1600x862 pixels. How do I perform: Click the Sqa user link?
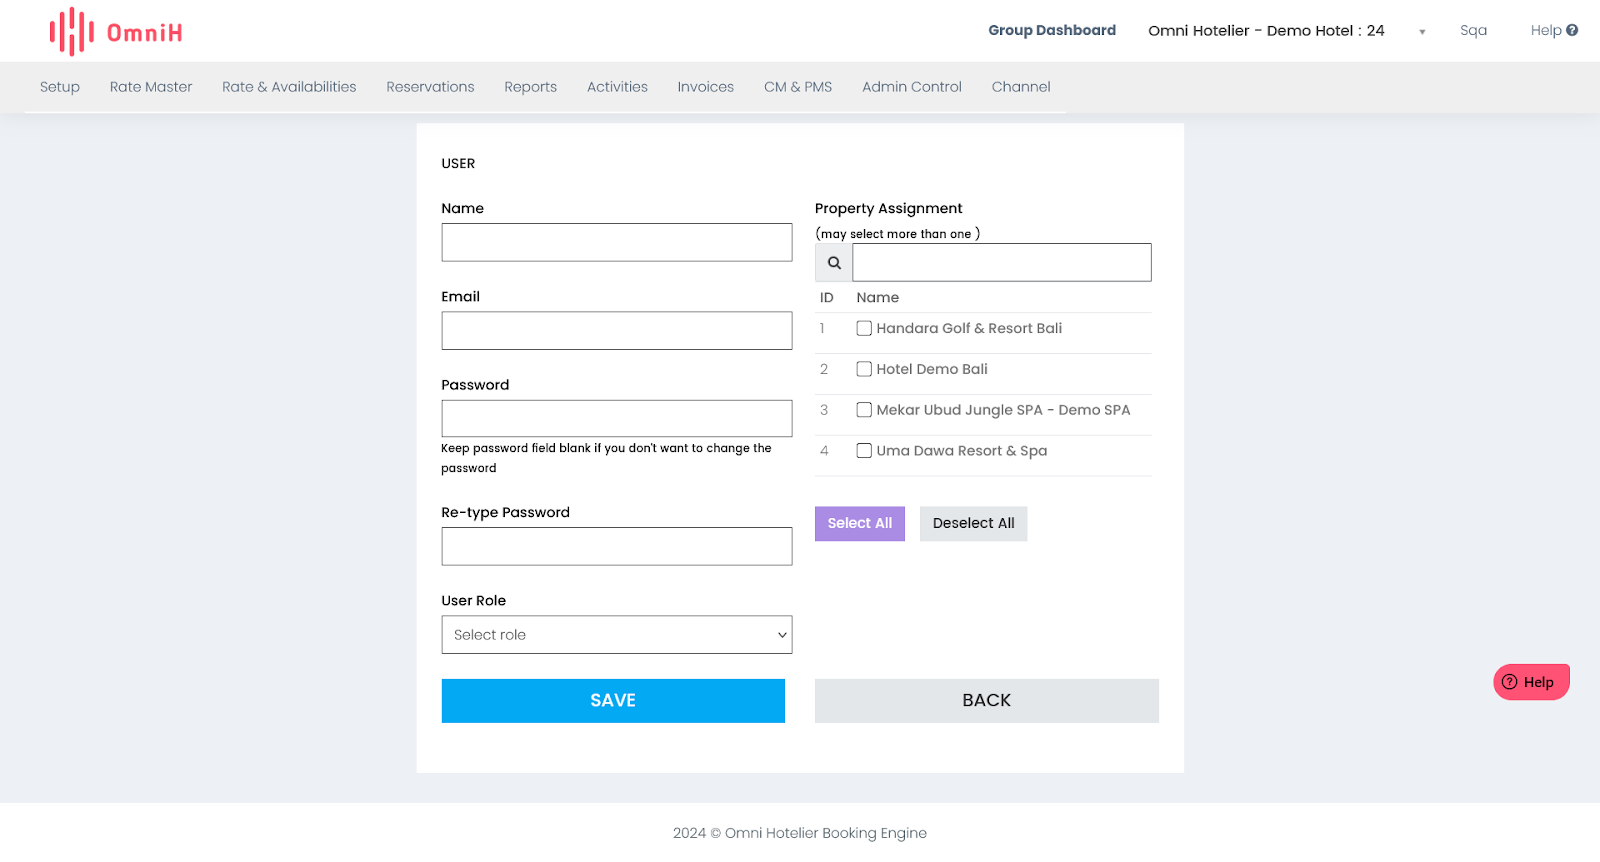click(x=1473, y=30)
